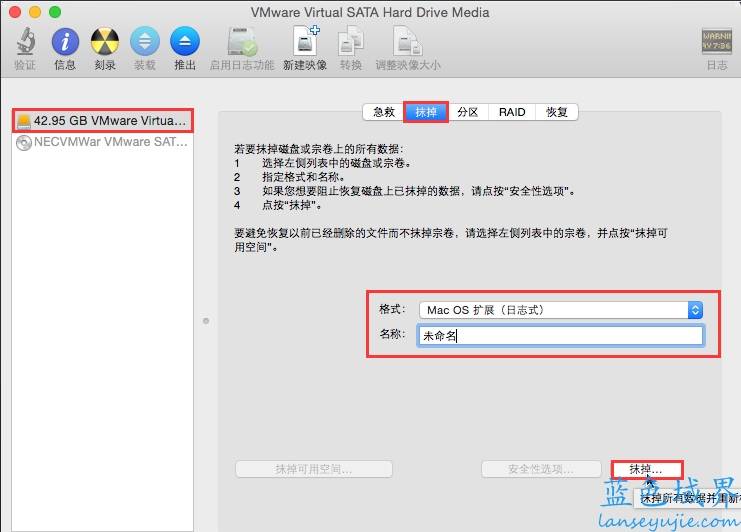Click Resize Image (调整映像大小) icon
The height and width of the screenshot is (532, 741).
click(407, 42)
